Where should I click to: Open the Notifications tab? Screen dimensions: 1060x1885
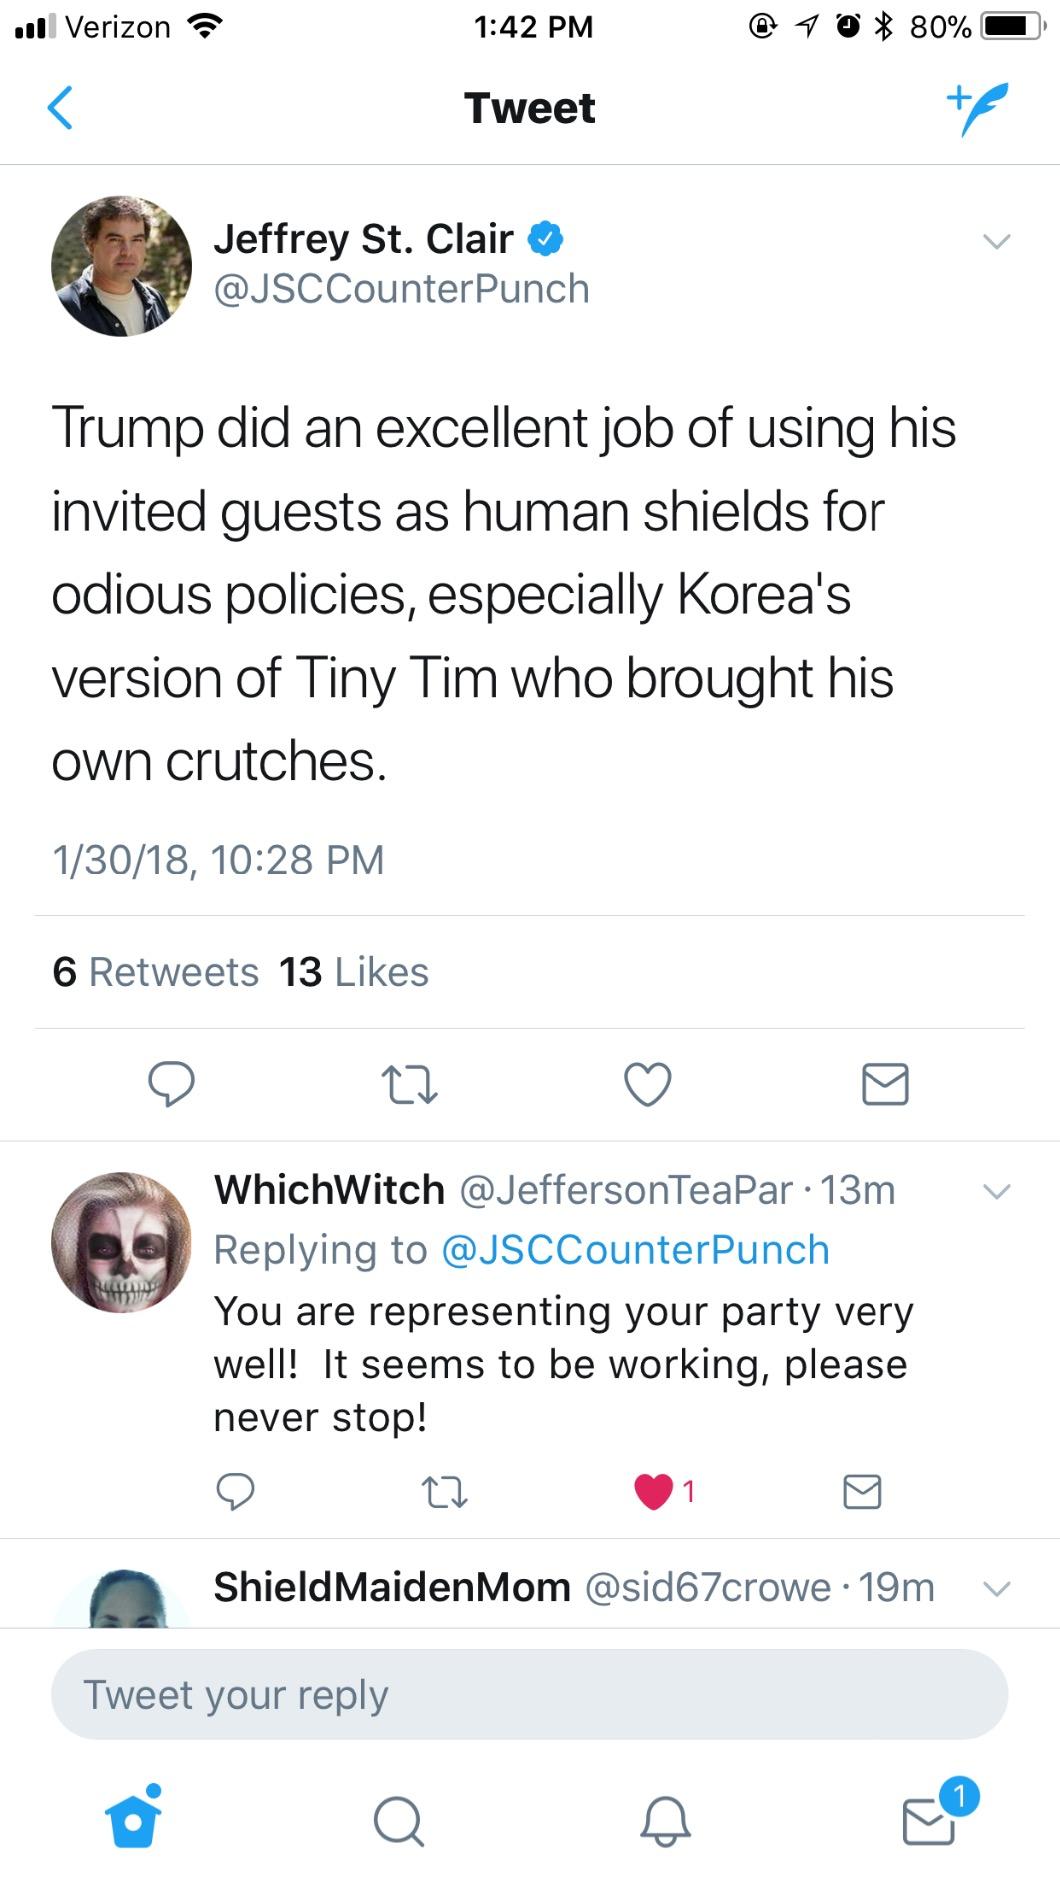(x=665, y=1820)
